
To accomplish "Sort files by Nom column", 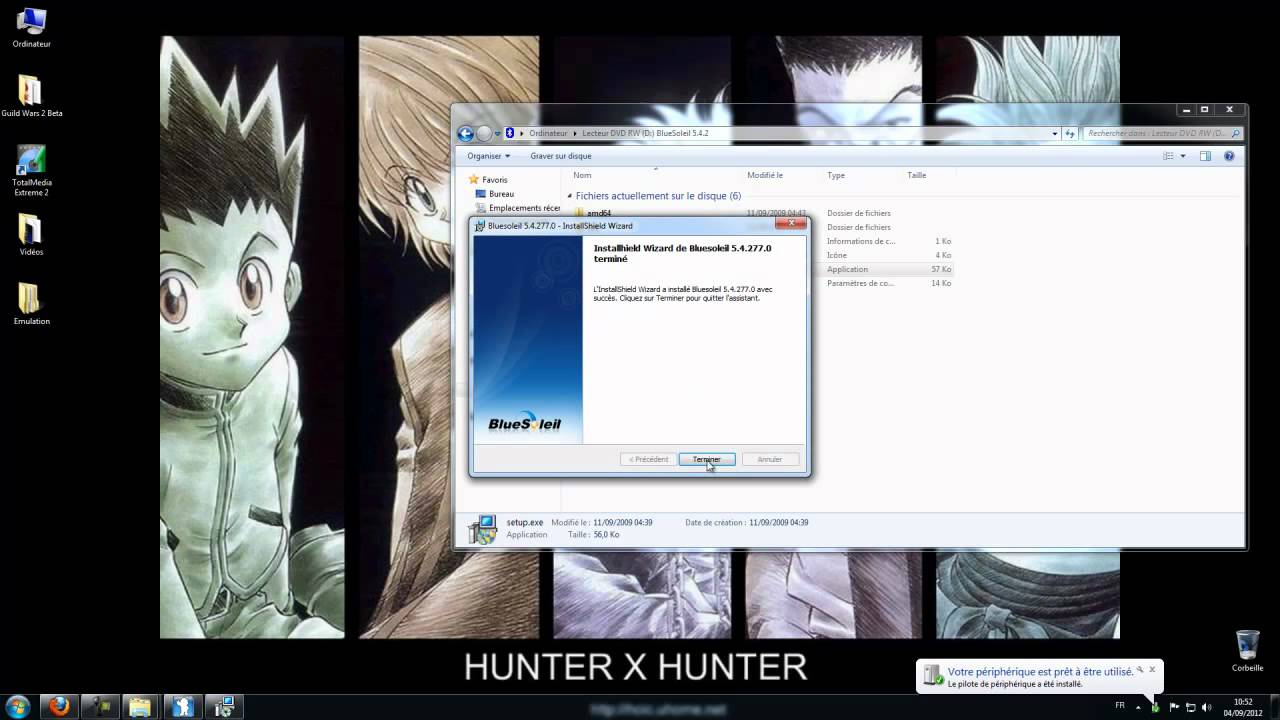I will point(582,175).
